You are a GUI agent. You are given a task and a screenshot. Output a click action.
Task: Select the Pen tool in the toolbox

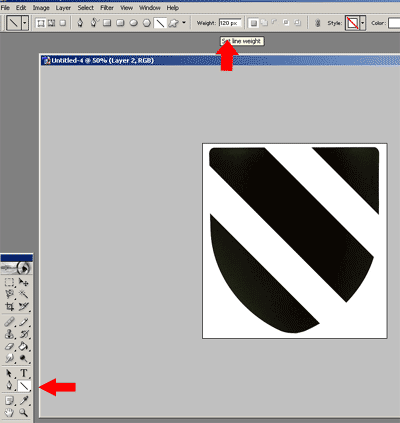[9, 386]
